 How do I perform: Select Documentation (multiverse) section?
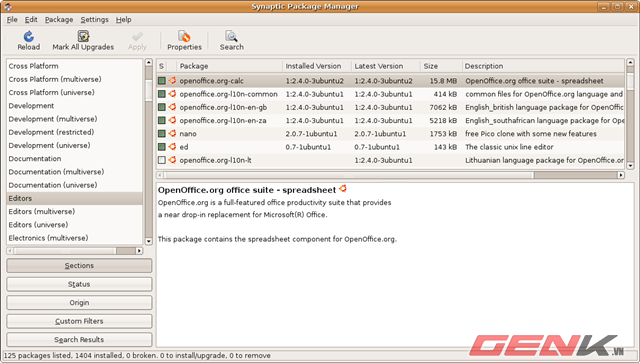click(74, 172)
